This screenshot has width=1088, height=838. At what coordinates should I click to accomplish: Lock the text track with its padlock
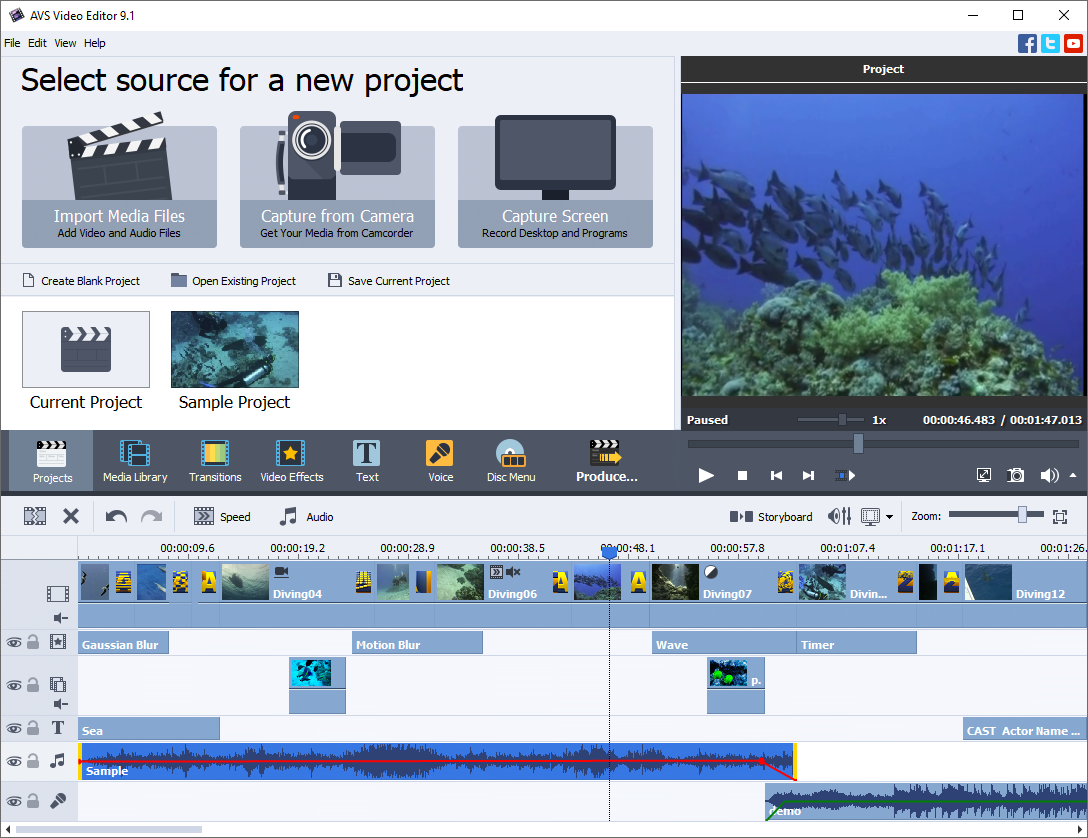33,728
